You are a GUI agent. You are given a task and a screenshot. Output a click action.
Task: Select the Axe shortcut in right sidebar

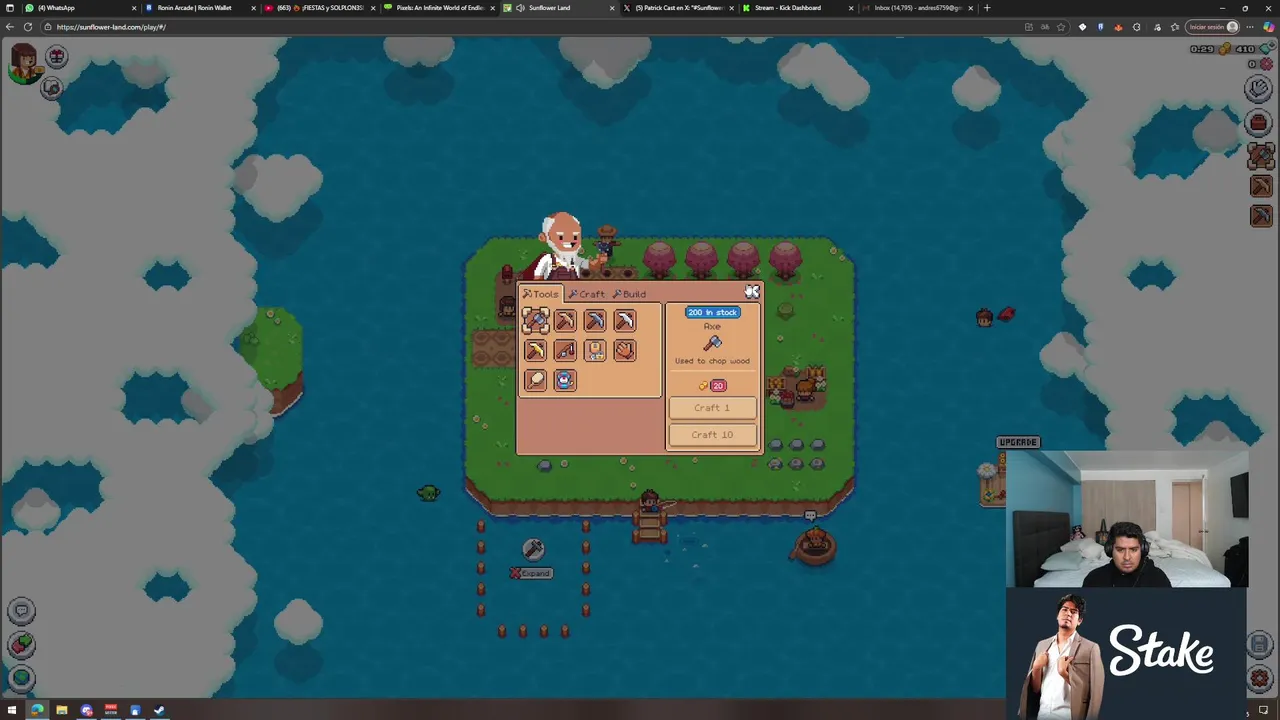(x=1260, y=156)
